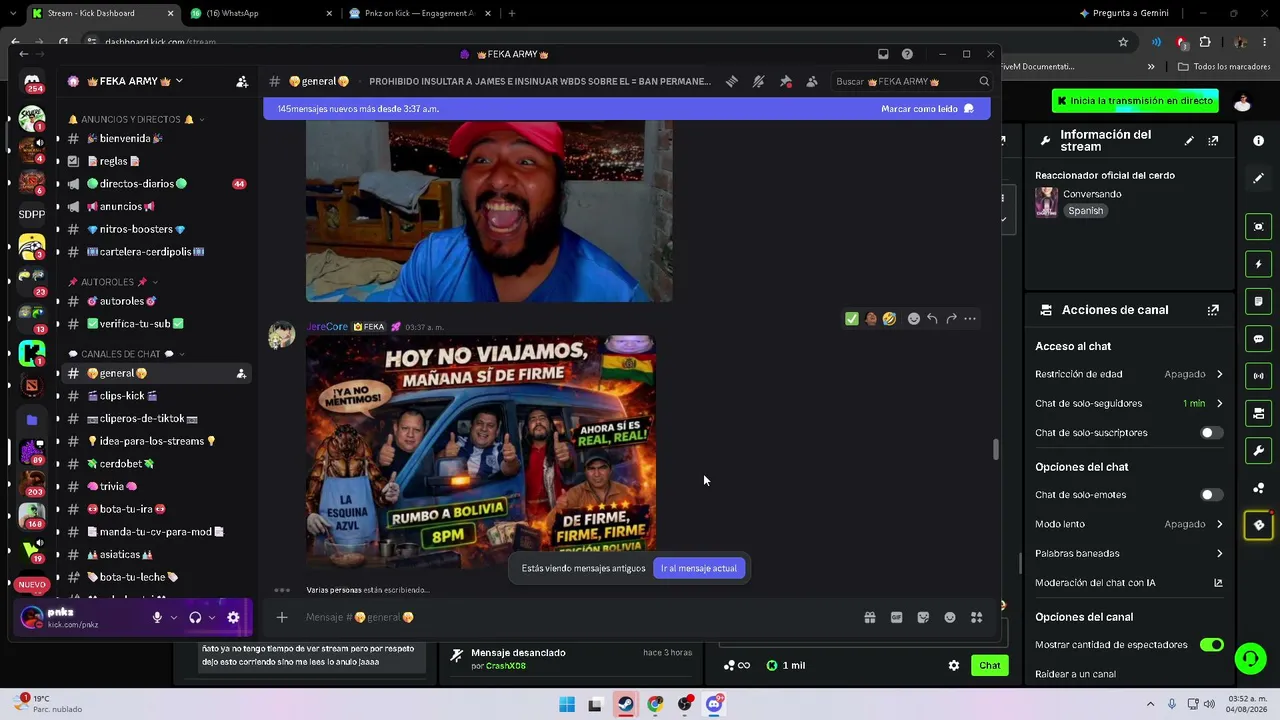Click the Discord direct messages home icon

click(x=32, y=81)
